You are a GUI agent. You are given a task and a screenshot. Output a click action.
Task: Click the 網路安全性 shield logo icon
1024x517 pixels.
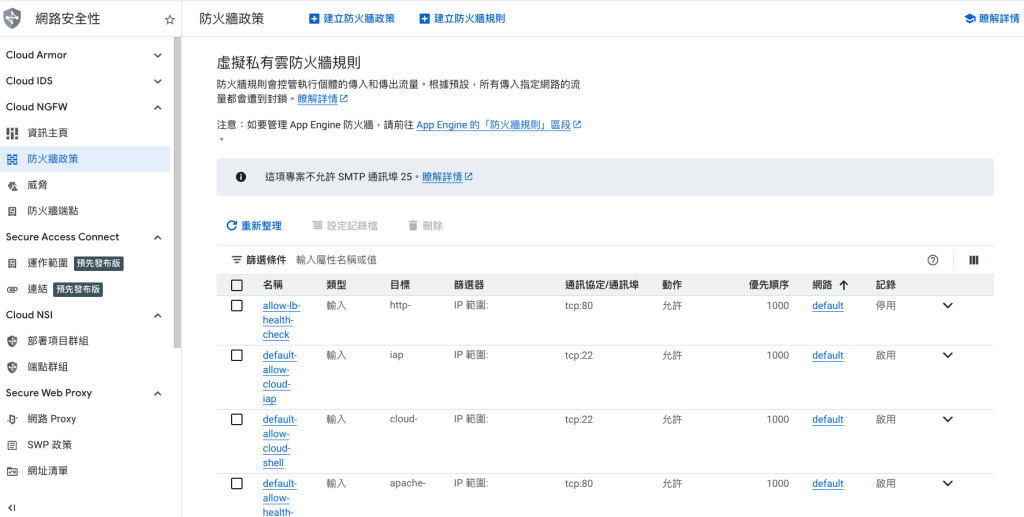13,19
